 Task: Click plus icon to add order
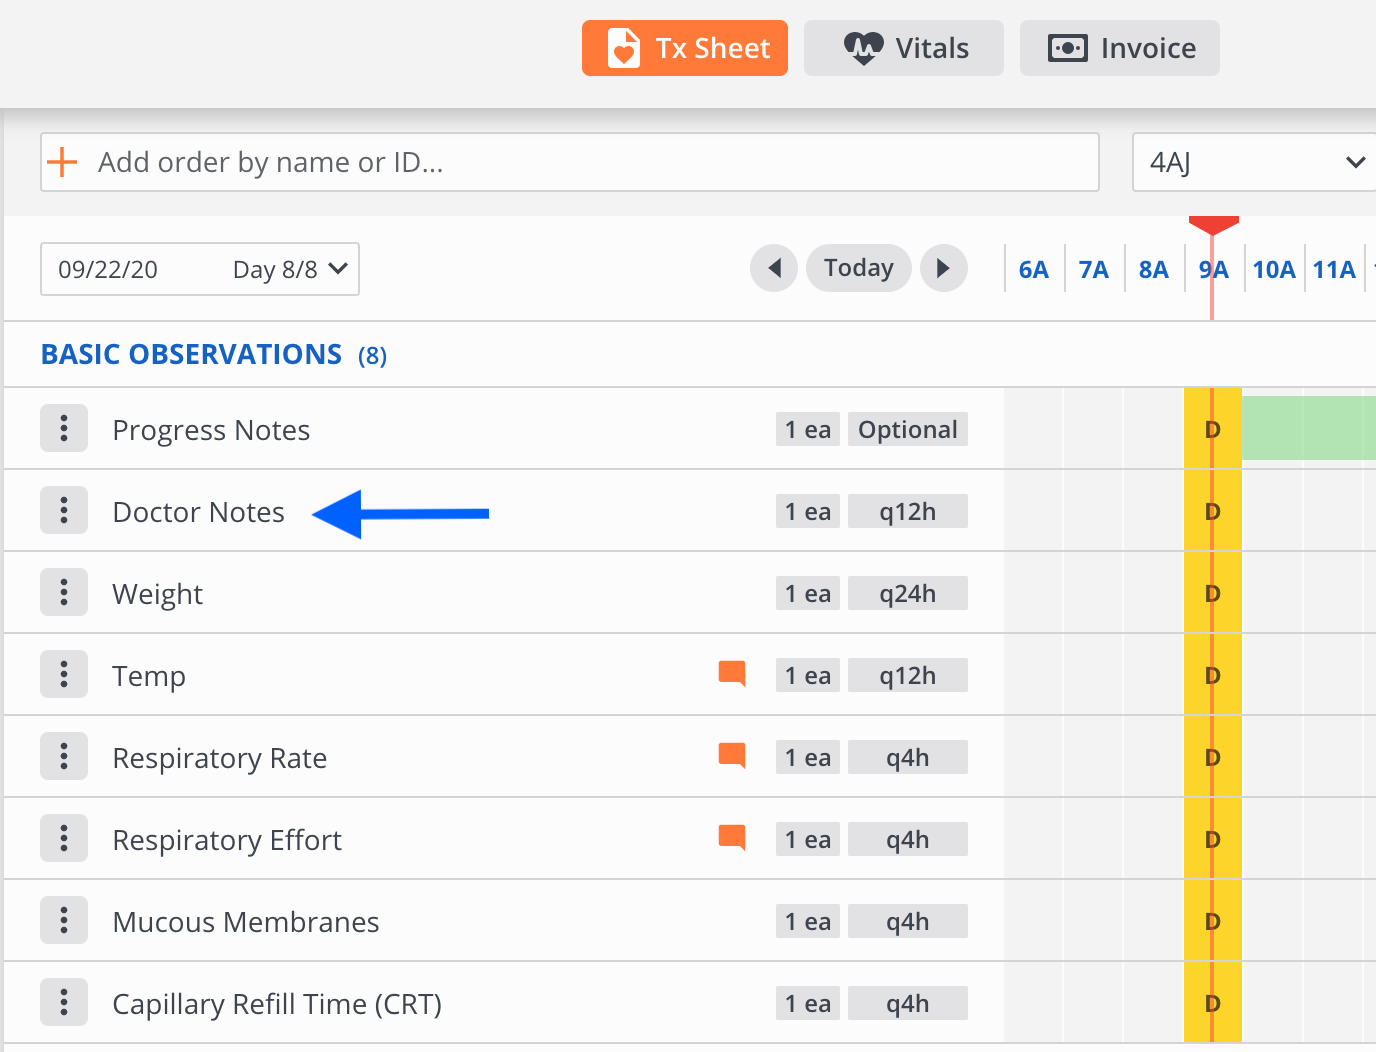pyautogui.click(x=62, y=162)
